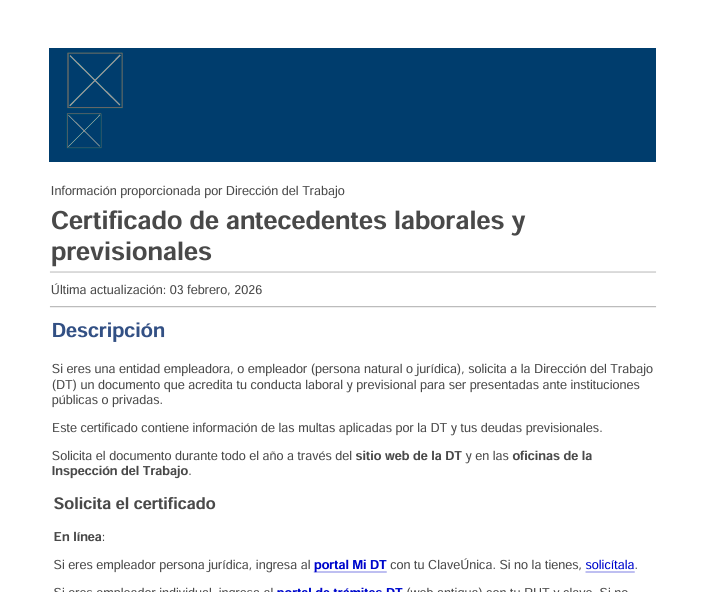Click the Descripción section heading

pos(108,330)
